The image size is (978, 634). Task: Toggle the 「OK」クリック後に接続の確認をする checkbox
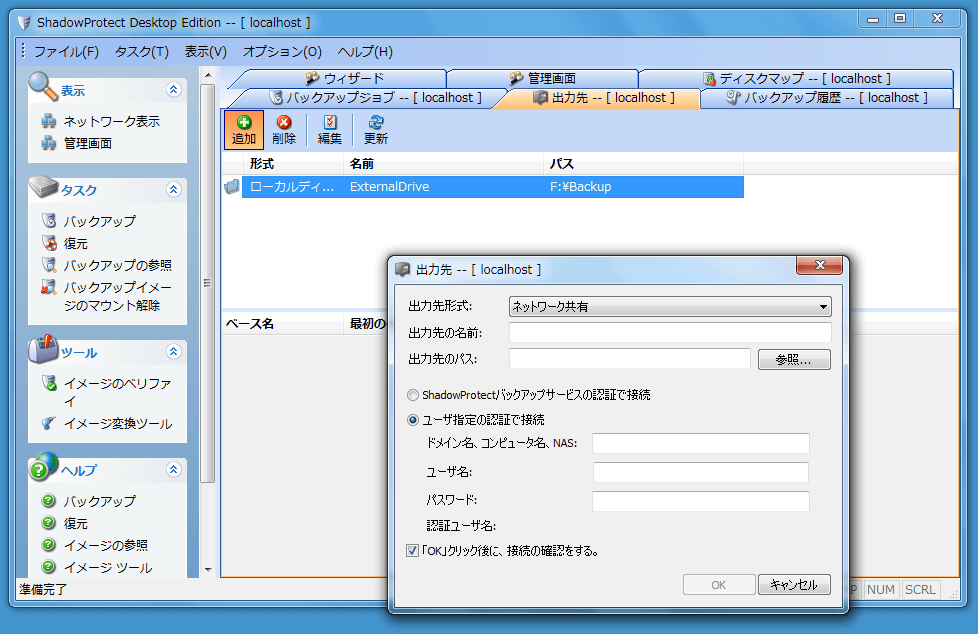412,550
